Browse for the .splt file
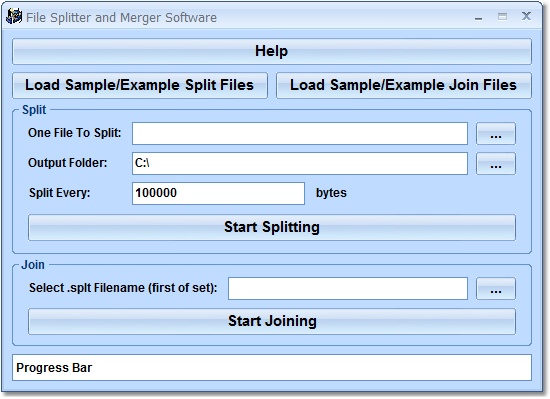Screen dimensions: 550x399 coord(496,289)
